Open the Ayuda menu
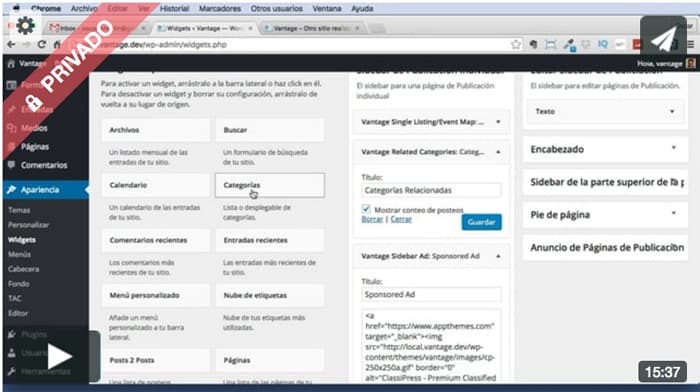Screen dimensions: 700x392 pos(362,8)
